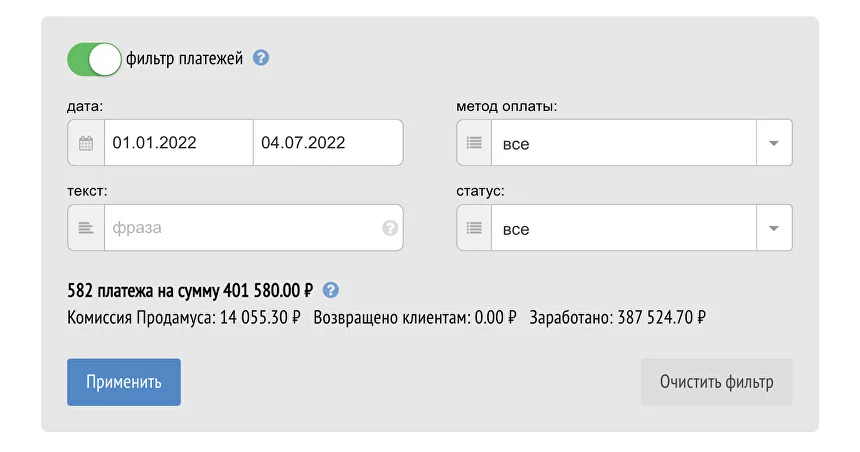The image size is (860, 452).
Task: Open the статус combo box showing все
Action: pyautogui.click(x=624, y=228)
